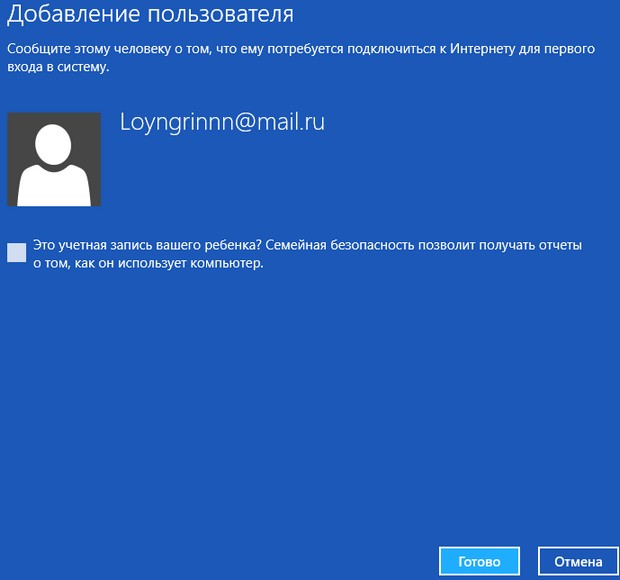
Task: Cancel with the Отмена button
Action: click(578, 561)
